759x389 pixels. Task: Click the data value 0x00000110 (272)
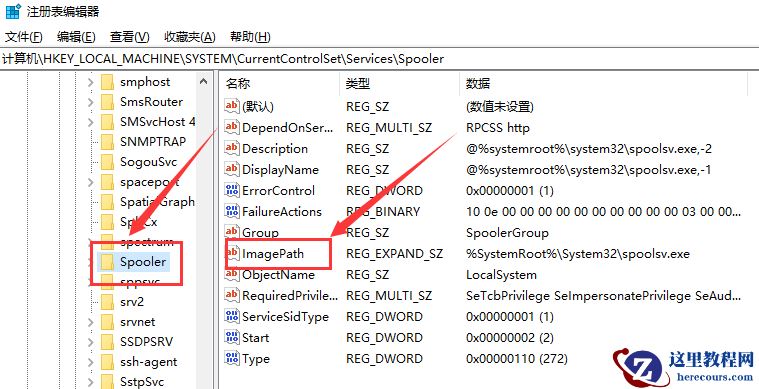tap(516, 359)
